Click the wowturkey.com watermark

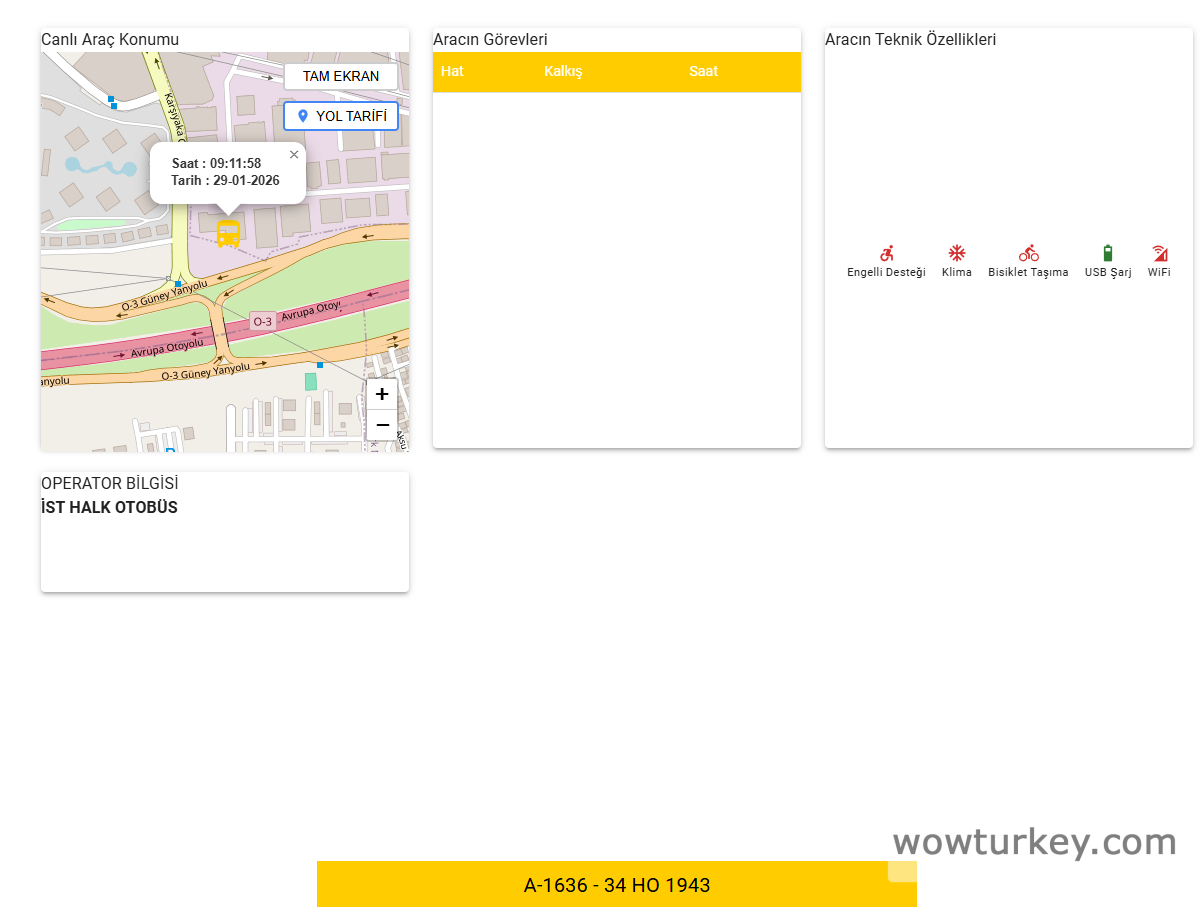click(1034, 842)
